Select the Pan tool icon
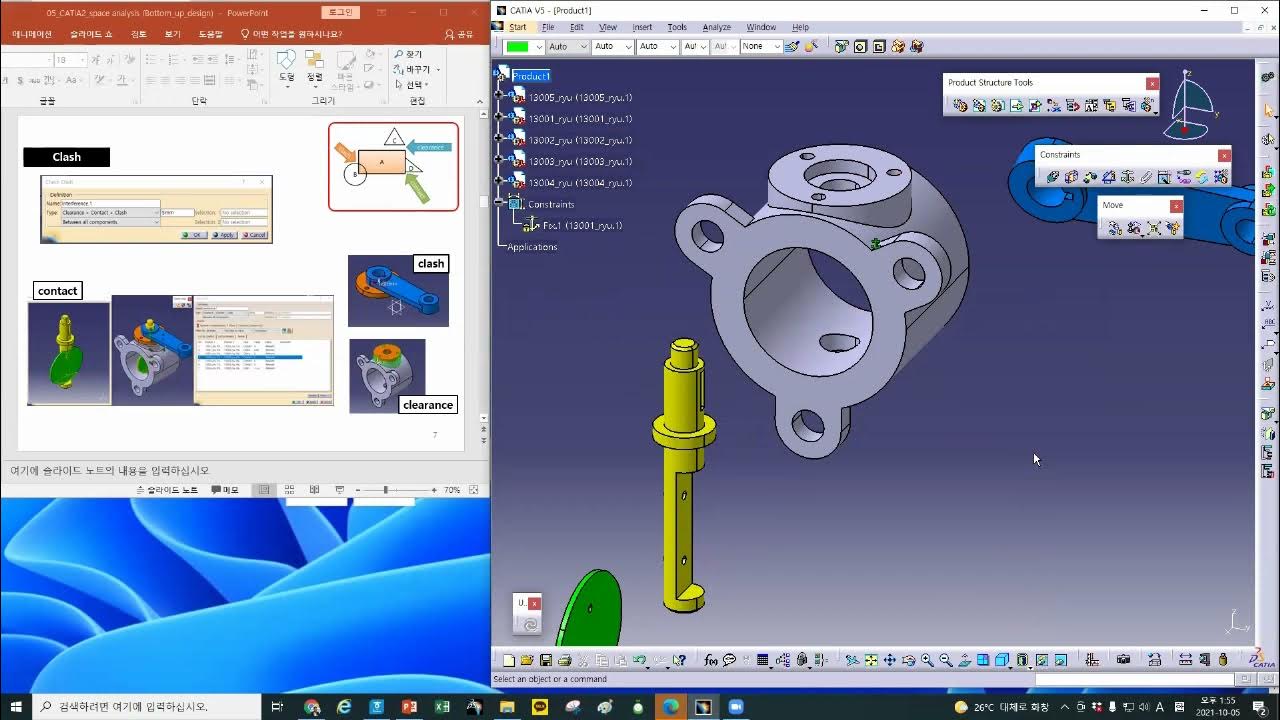 pyautogui.click(x=889, y=660)
